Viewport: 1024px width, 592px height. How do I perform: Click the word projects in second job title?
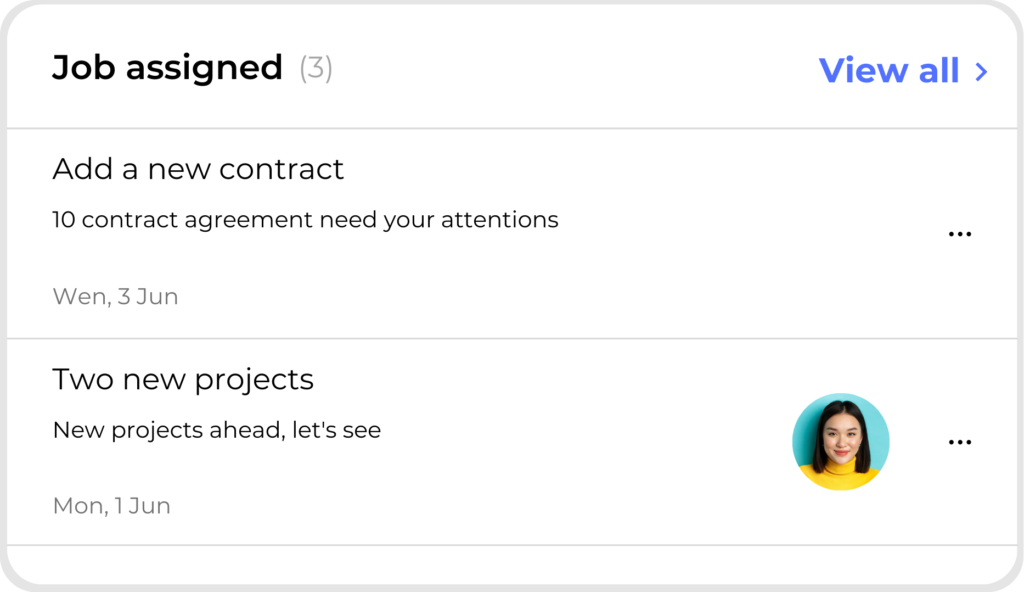pyautogui.click(x=254, y=381)
